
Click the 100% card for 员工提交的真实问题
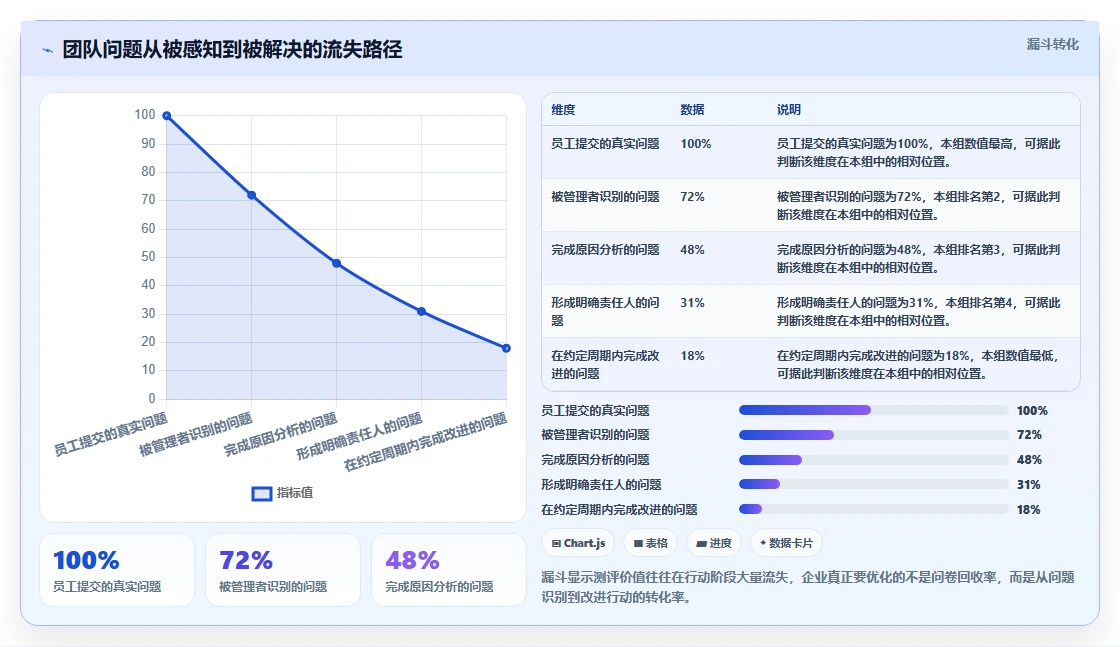click(117, 570)
